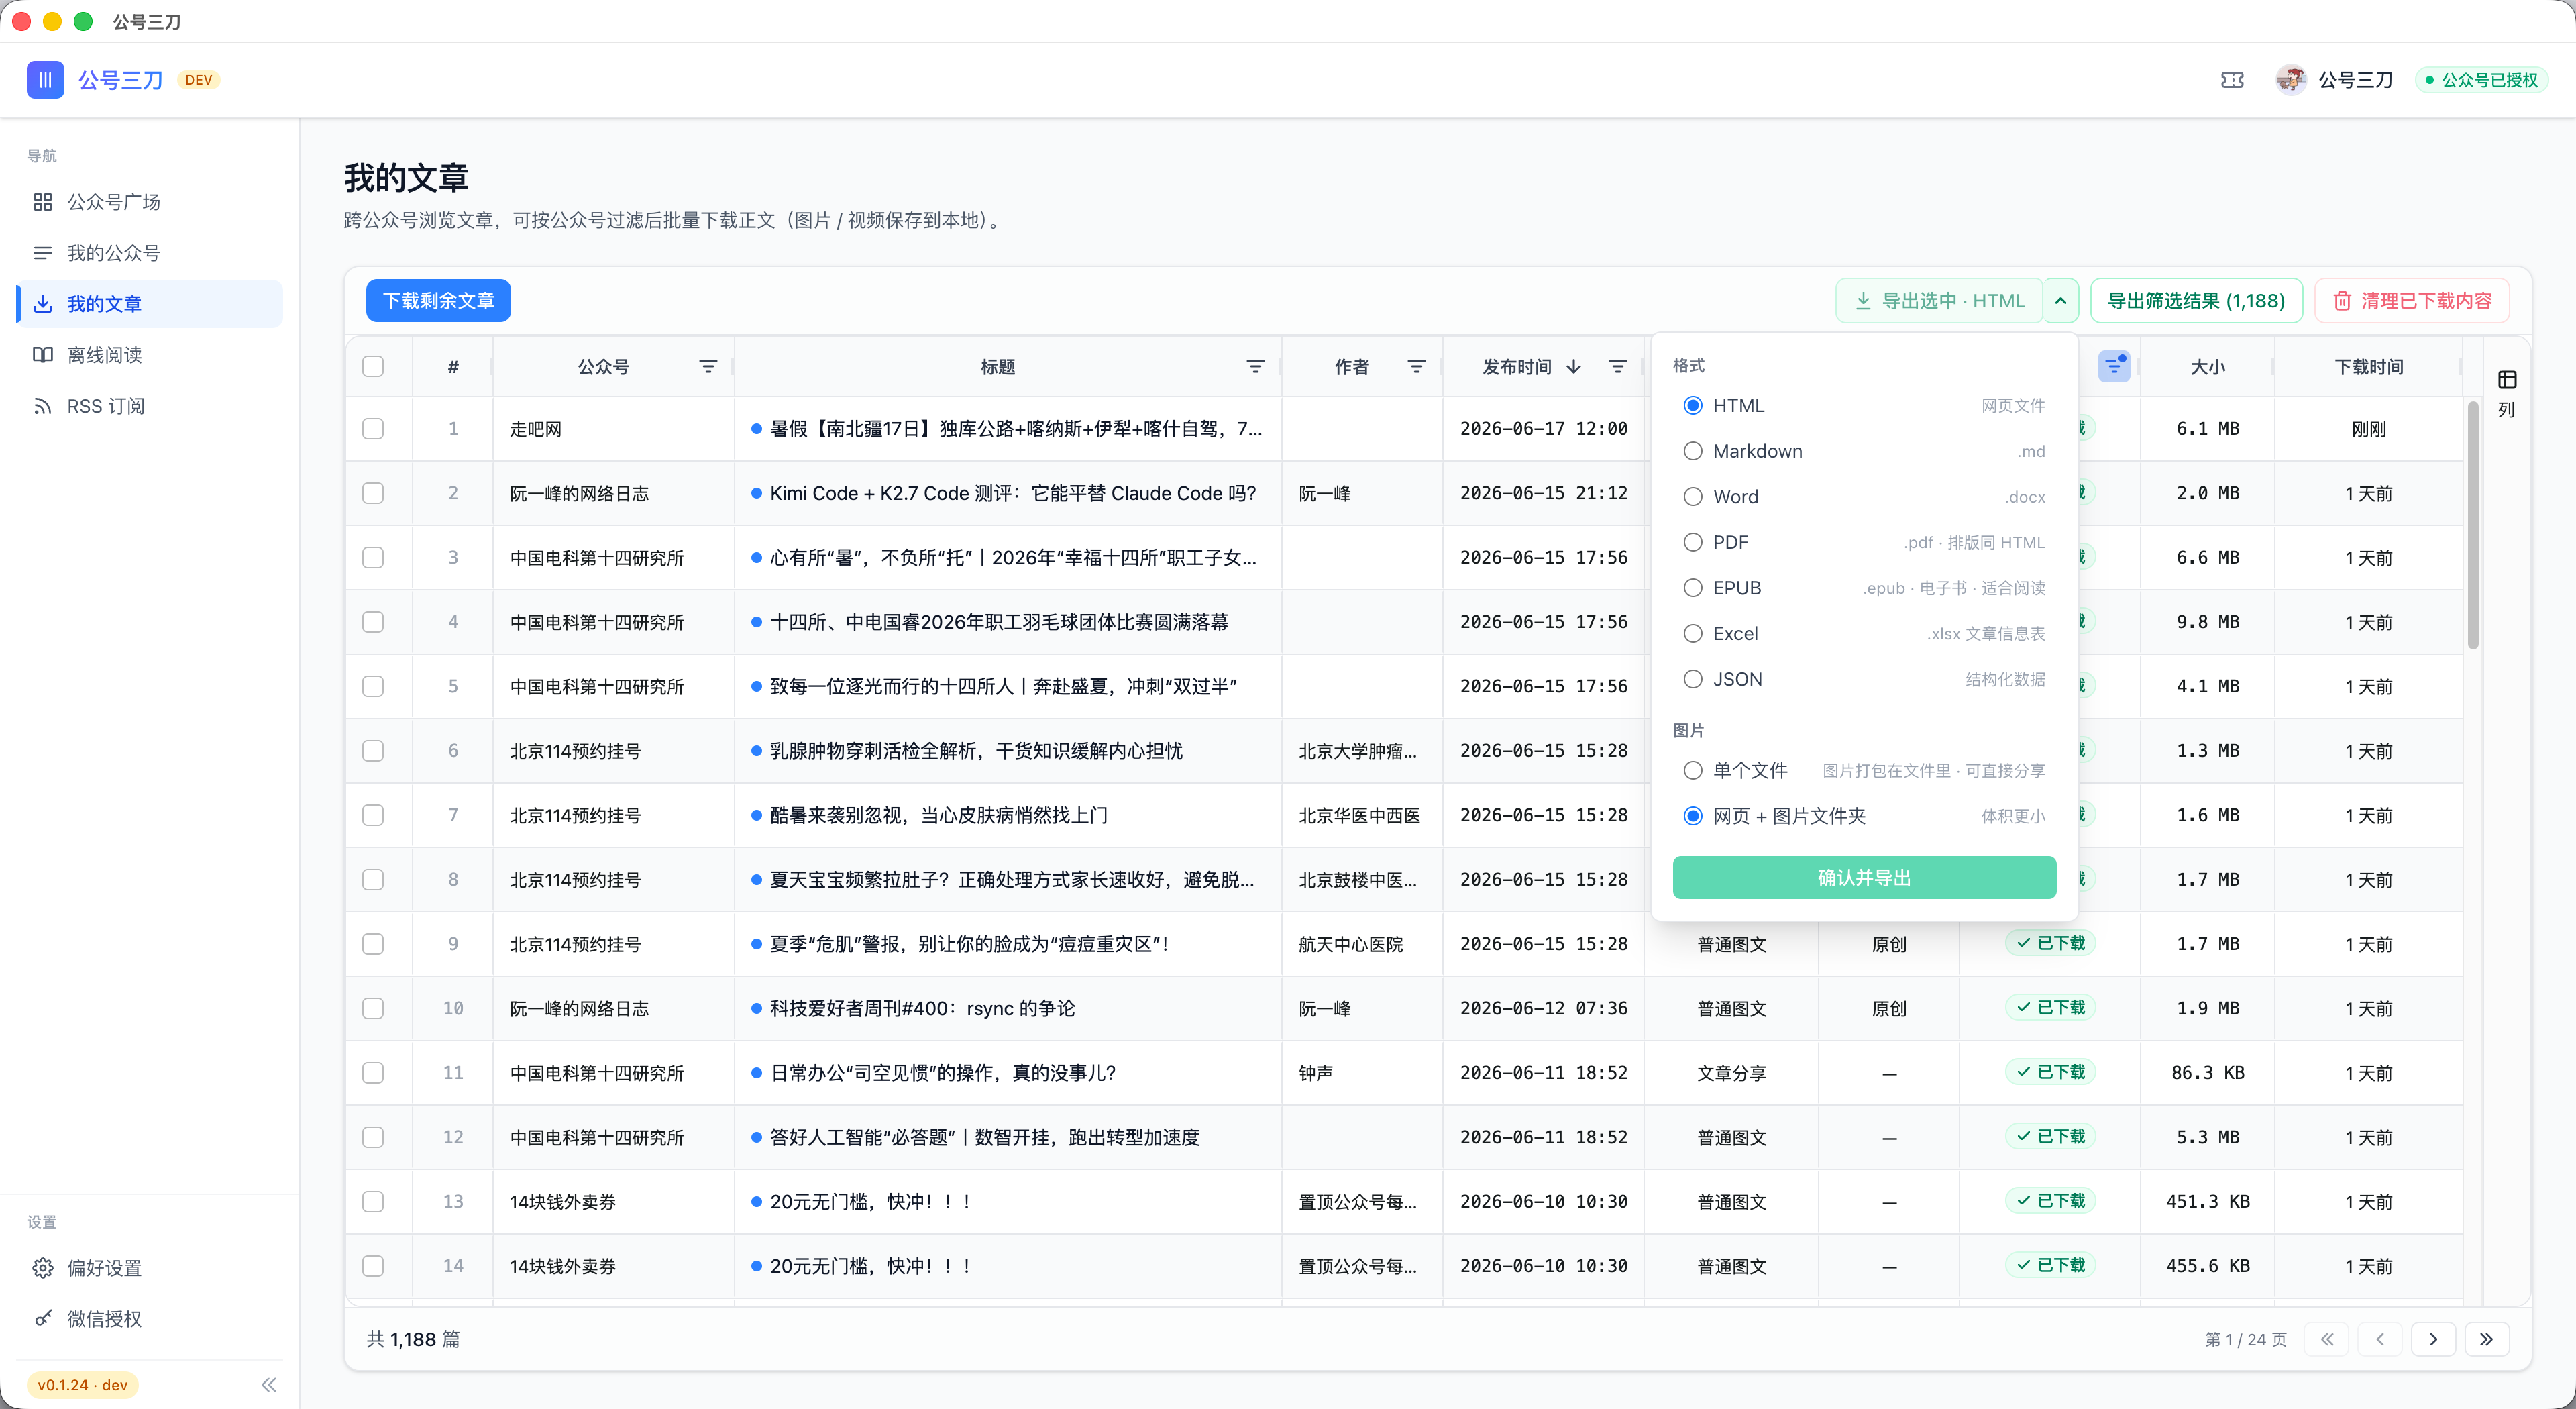Viewport: 2576px width, 1409px height.
Task: Open 微信授权 in the sidebar
Action: (x=150, y=1319)
